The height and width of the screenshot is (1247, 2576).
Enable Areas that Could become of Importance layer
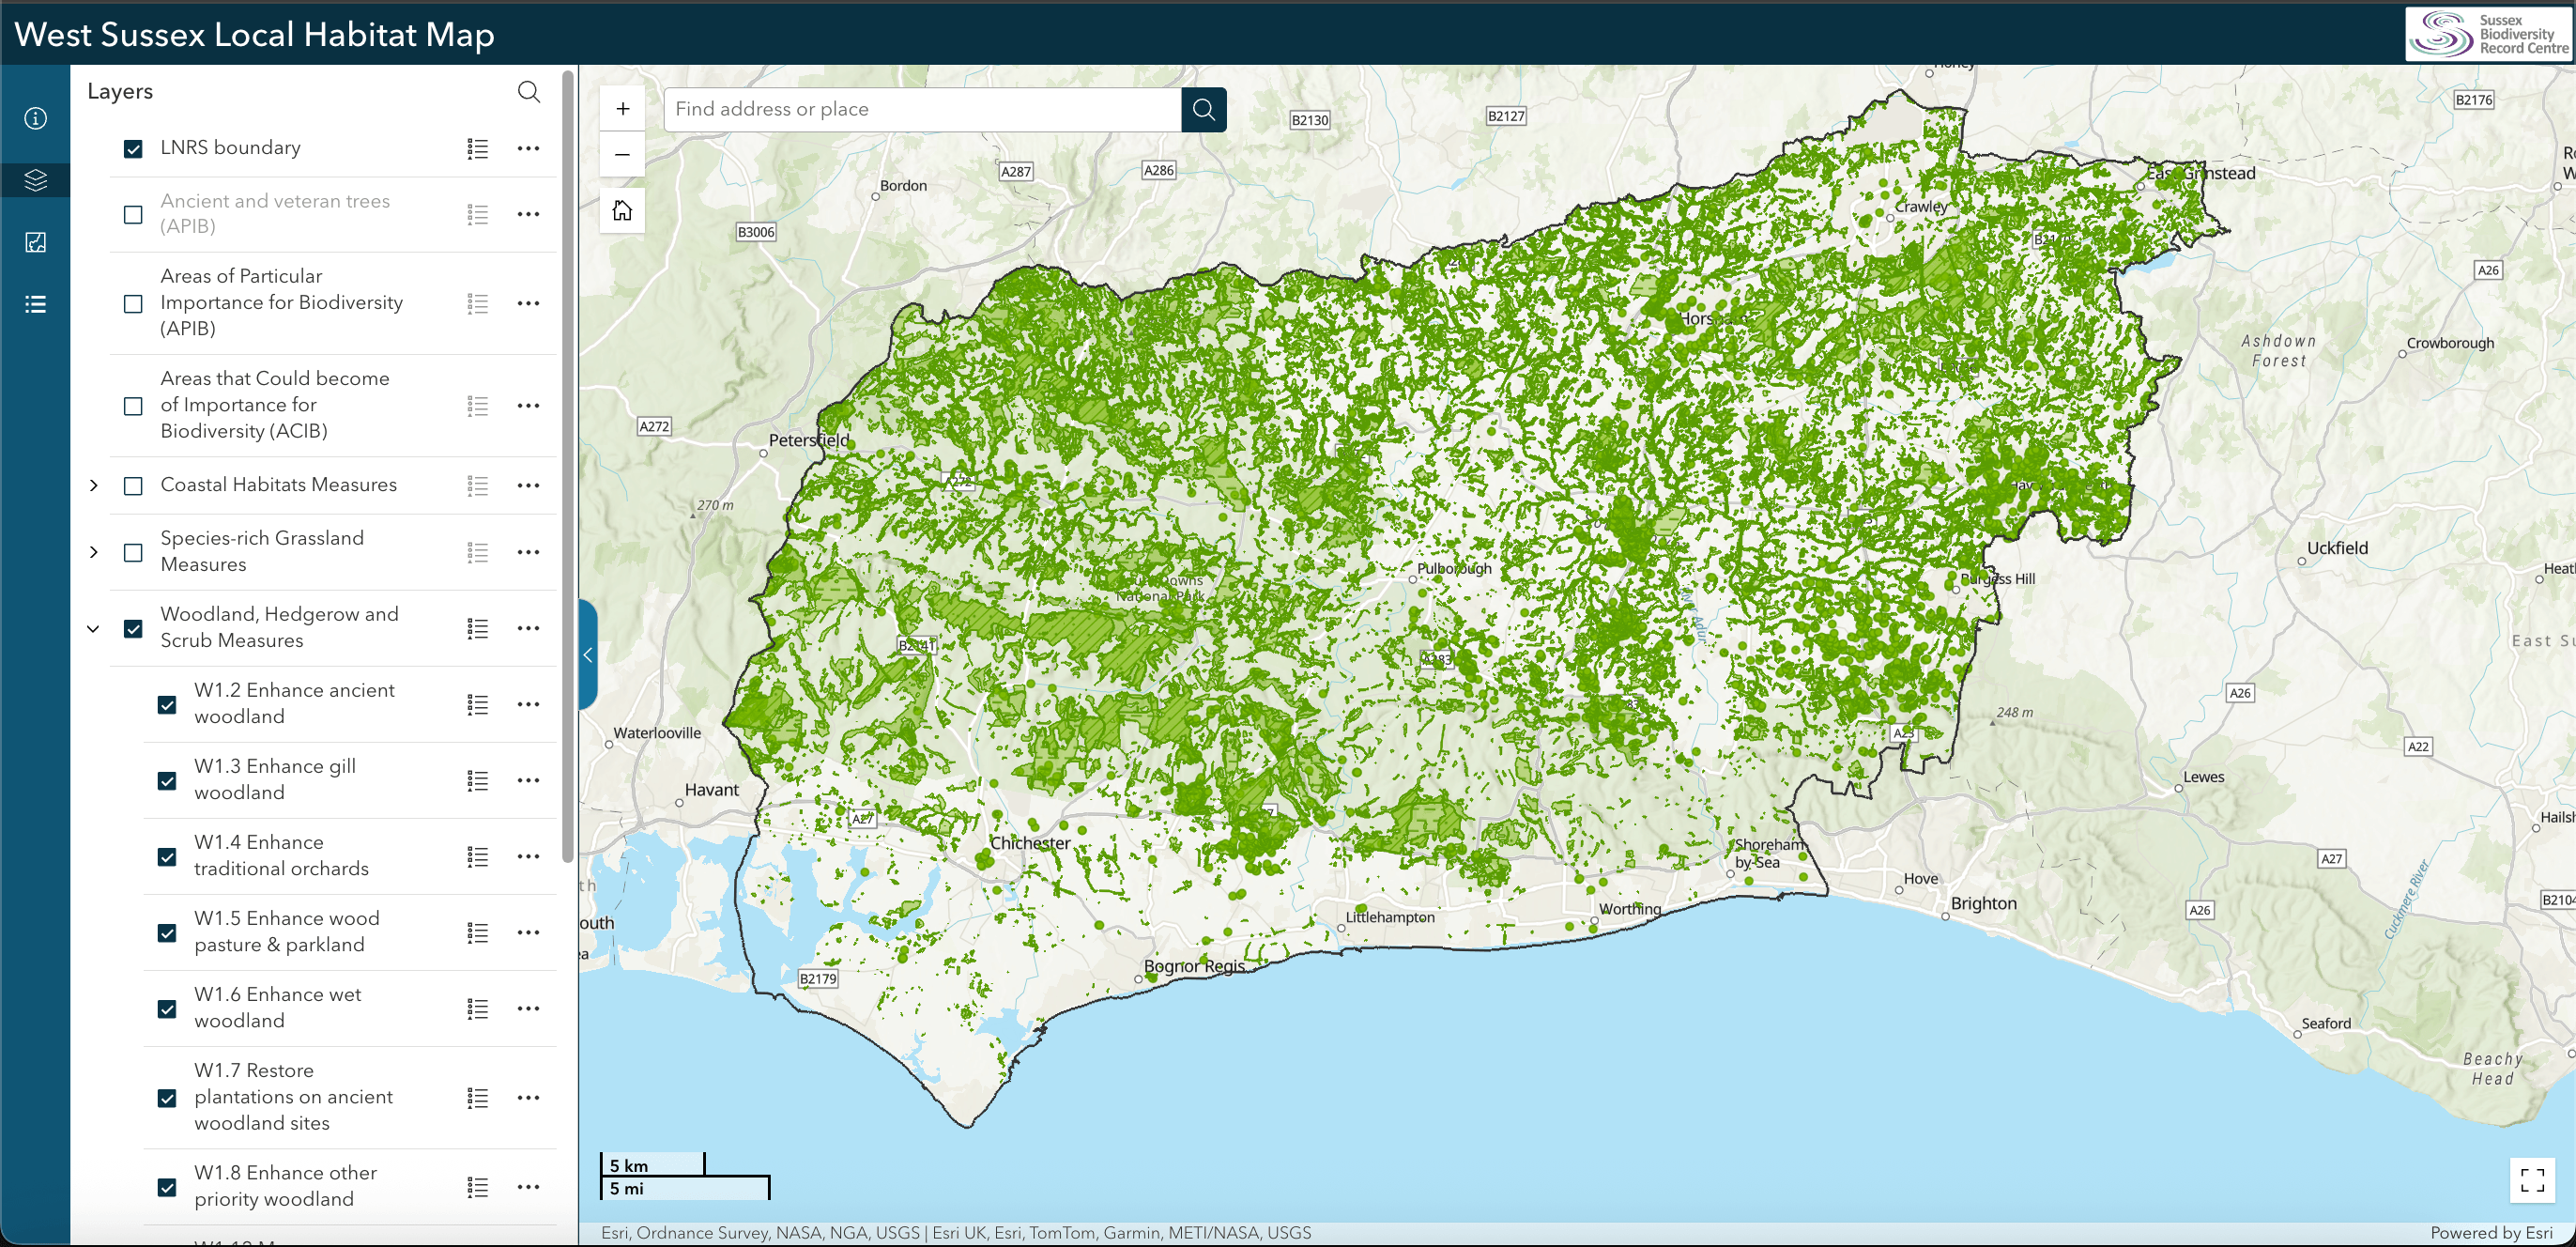(133, 406)
